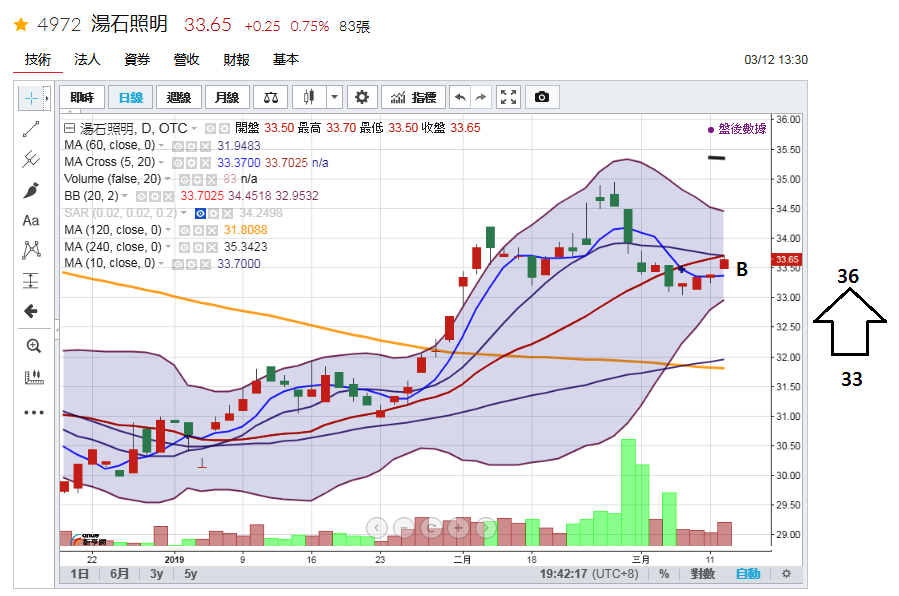Image resolution: width=899 pixels, height=596 pixels.
Task: Toggle visibility of Volume (false, 20)
Action: pos(185,180)
